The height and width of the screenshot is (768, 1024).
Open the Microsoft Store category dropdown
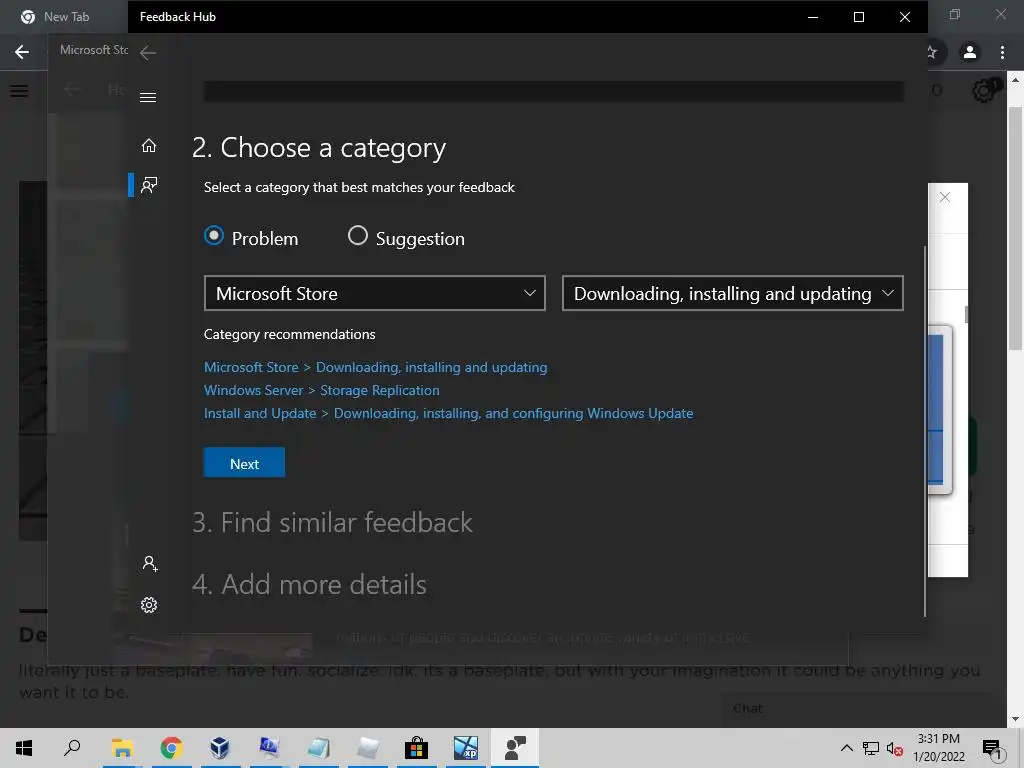coord(375,293)
